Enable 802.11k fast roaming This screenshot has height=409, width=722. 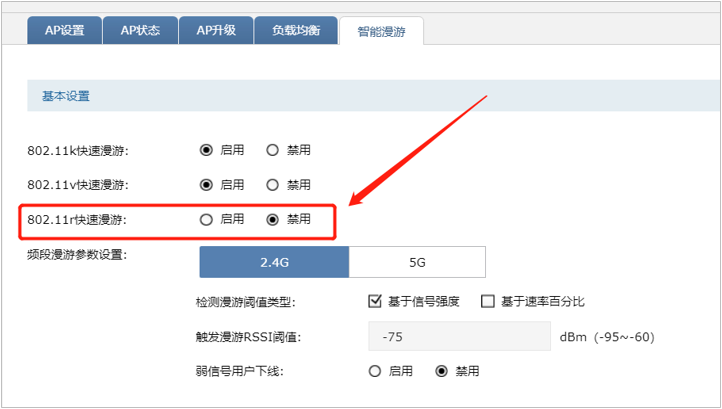point(207,151)
